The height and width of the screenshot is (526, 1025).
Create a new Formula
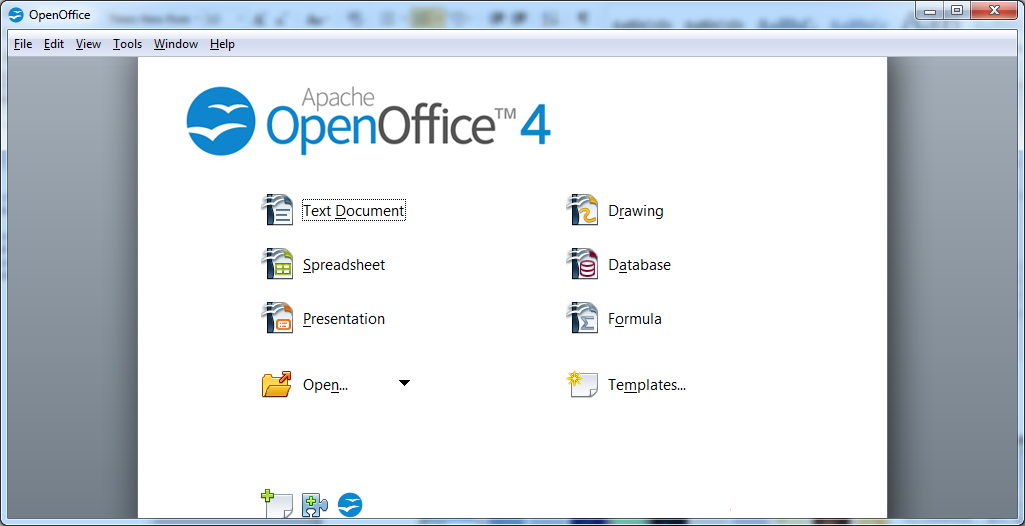pyautogui.click(x=635, y=319)
